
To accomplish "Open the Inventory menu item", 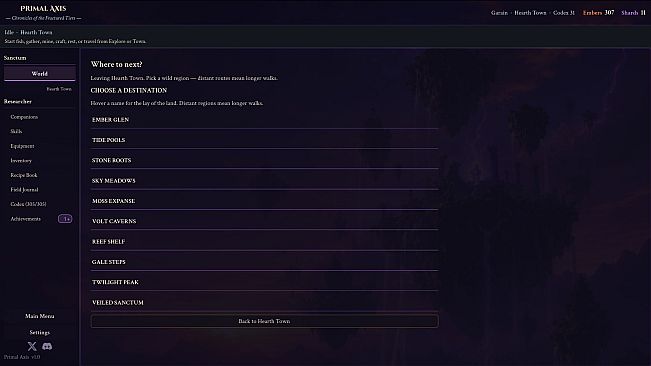I will pyautogui.click(x=21, y=161).
